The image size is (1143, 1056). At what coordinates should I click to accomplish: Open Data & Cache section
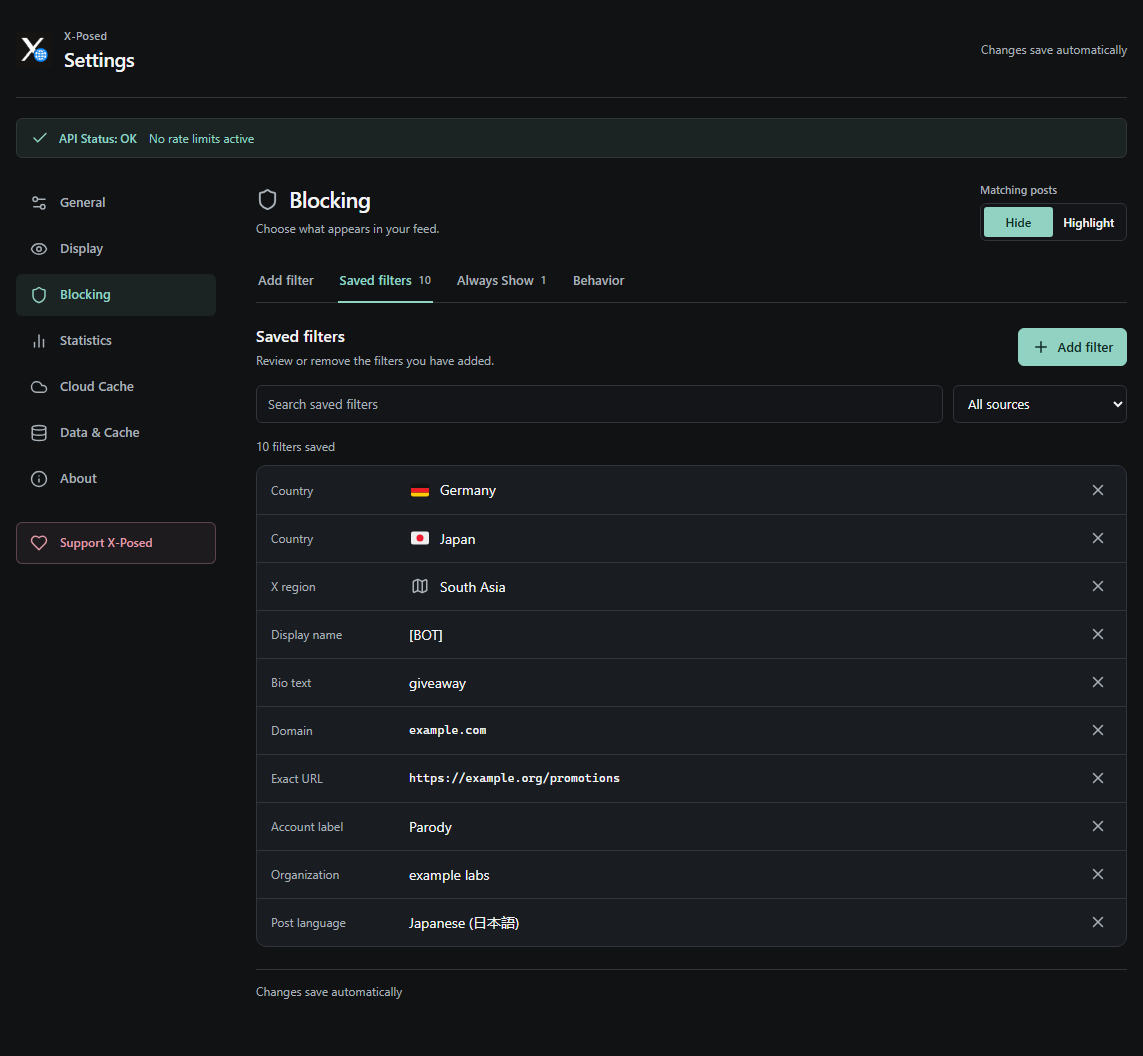116,432
